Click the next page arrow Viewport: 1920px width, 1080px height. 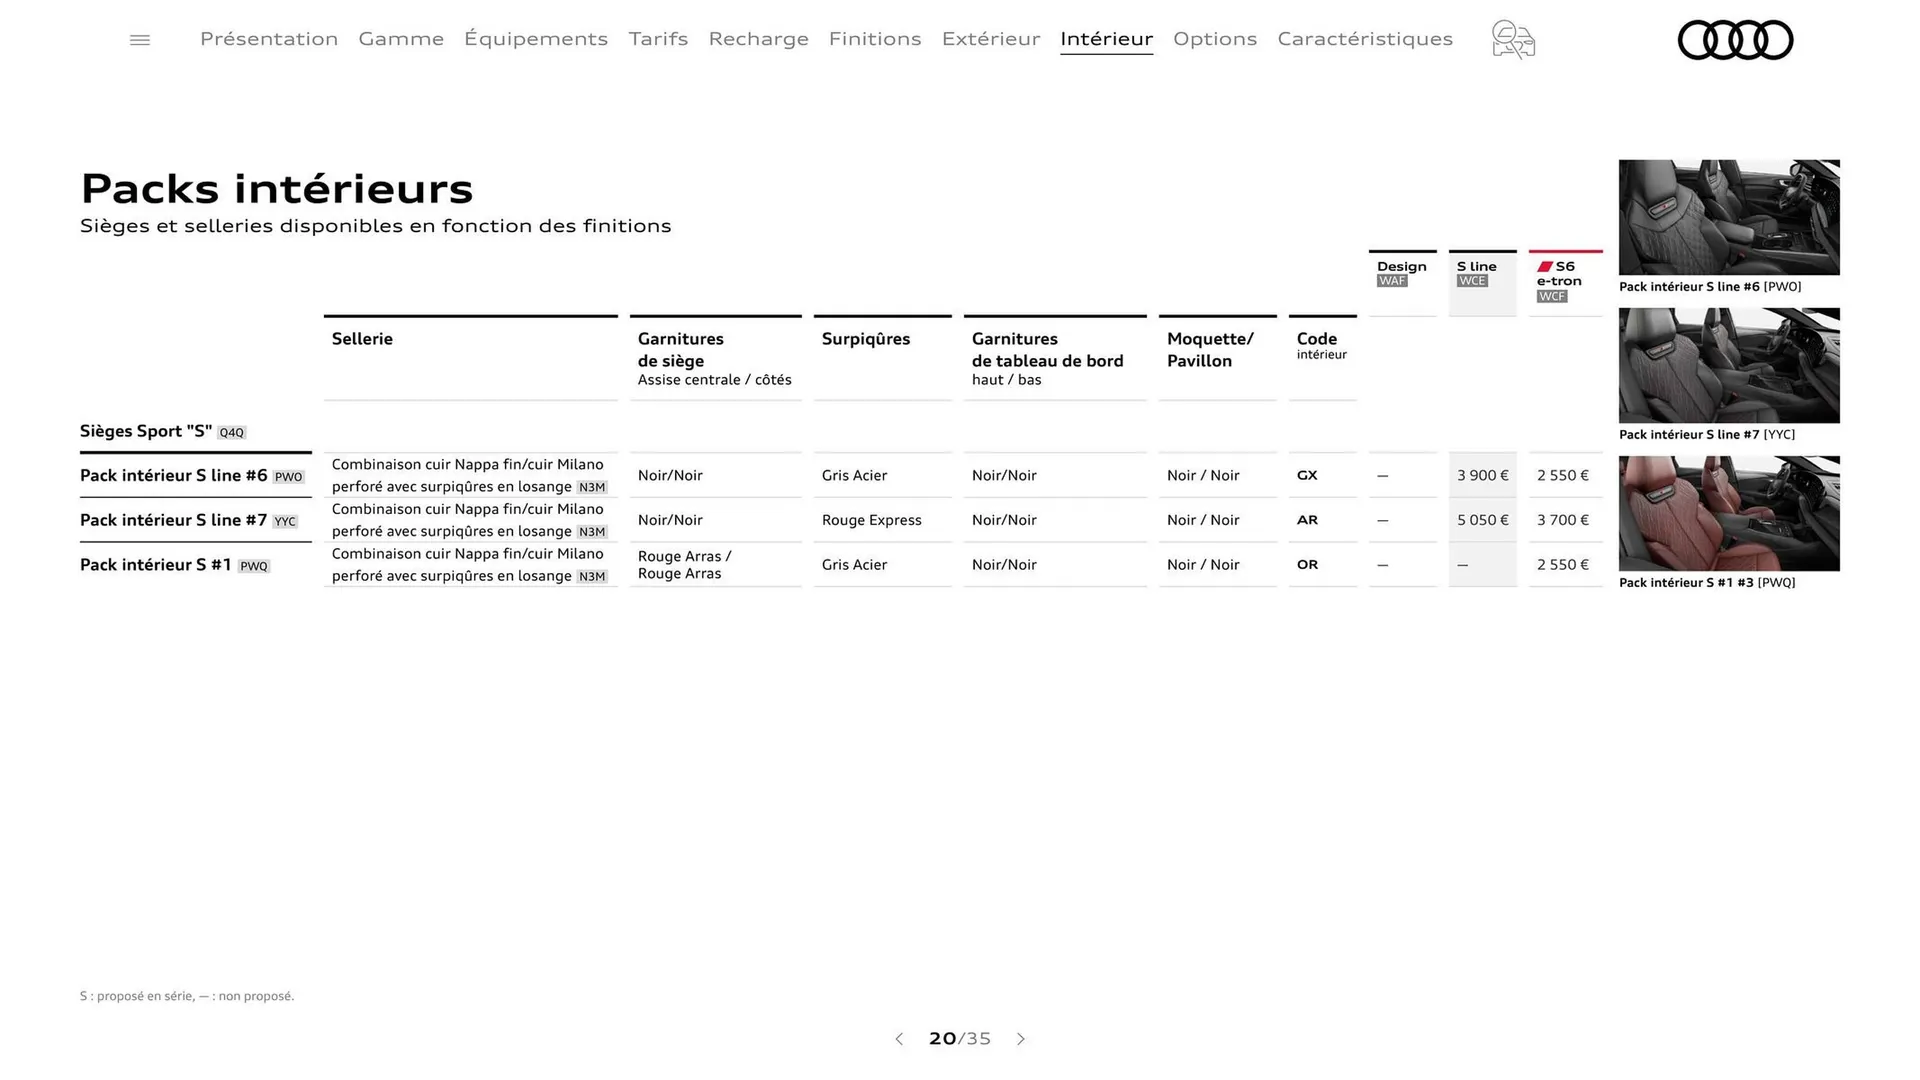click(1021, 1039)
